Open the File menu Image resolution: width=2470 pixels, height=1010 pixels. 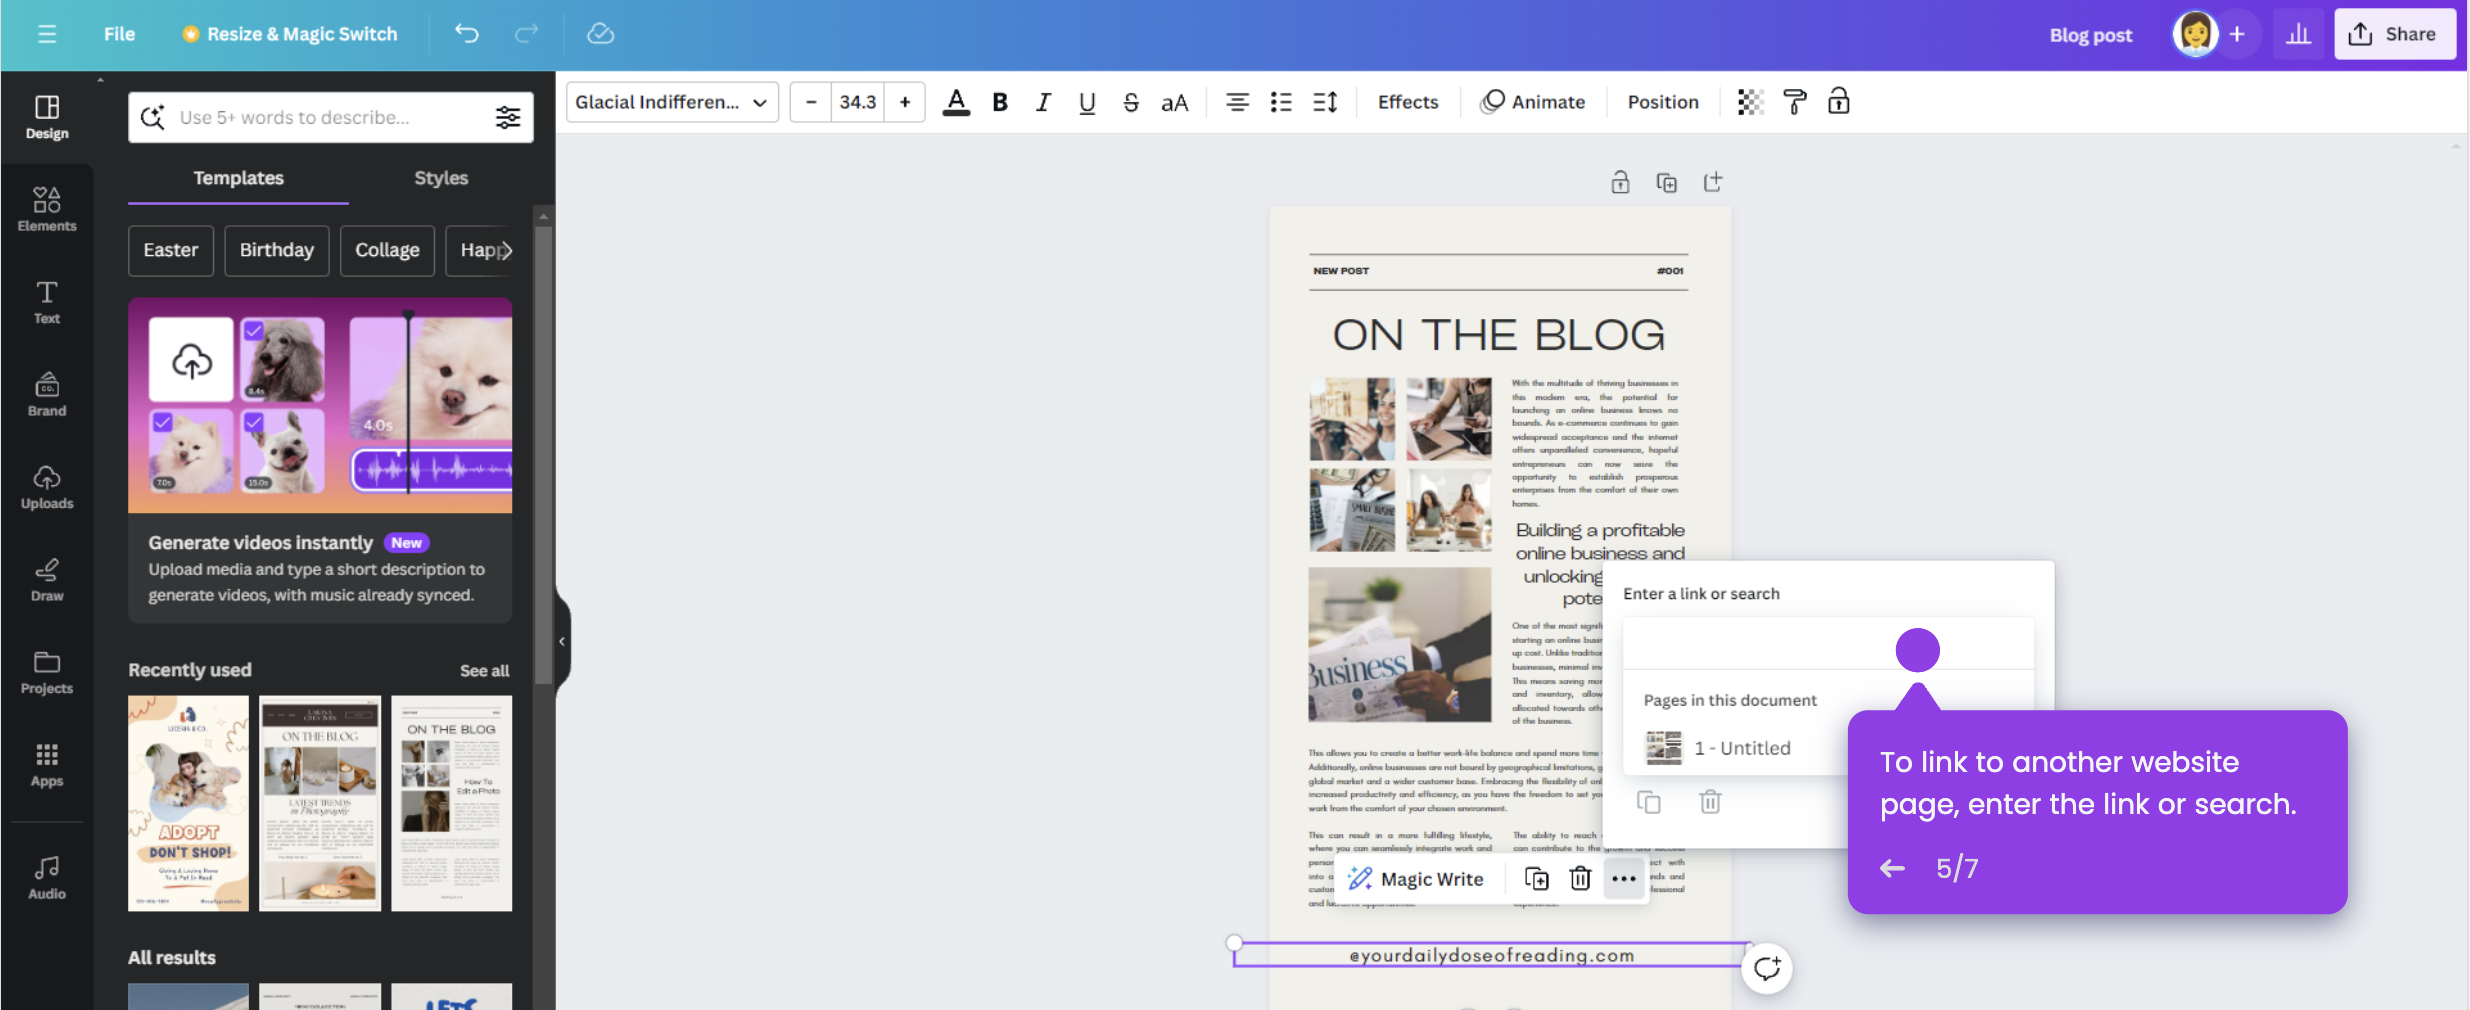pos(119,33)
